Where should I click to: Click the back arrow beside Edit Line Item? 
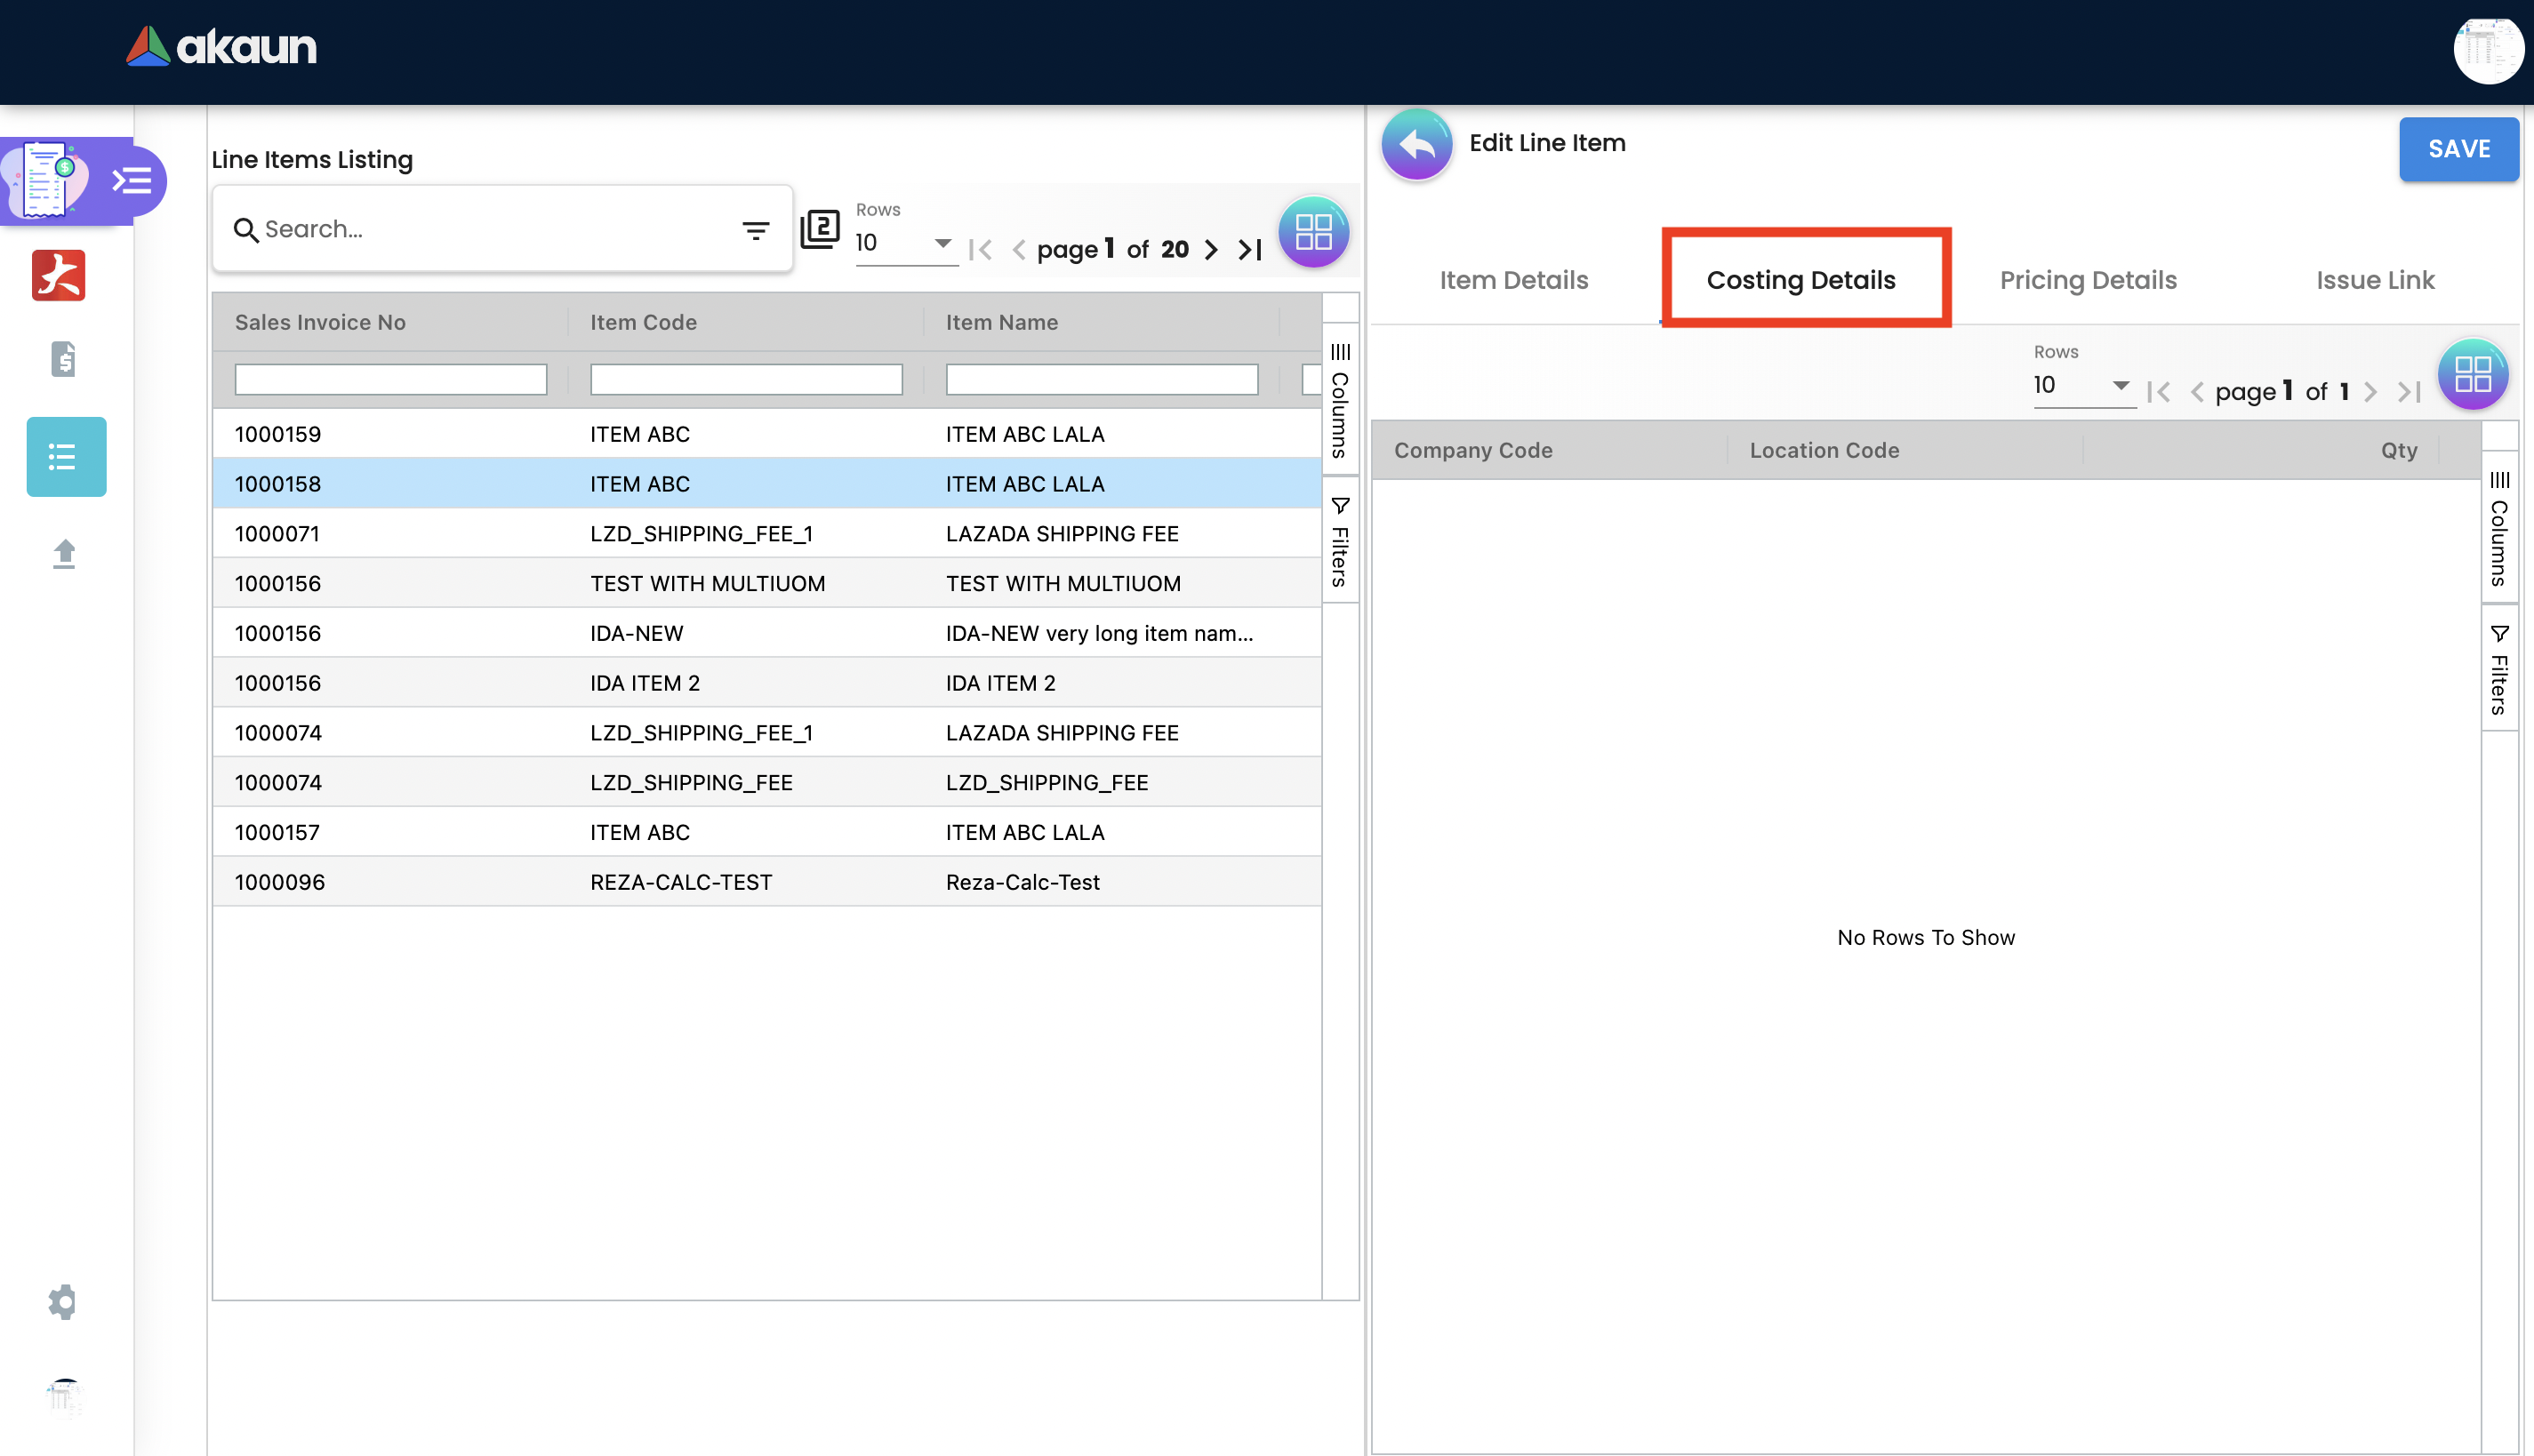[1416, 145]
